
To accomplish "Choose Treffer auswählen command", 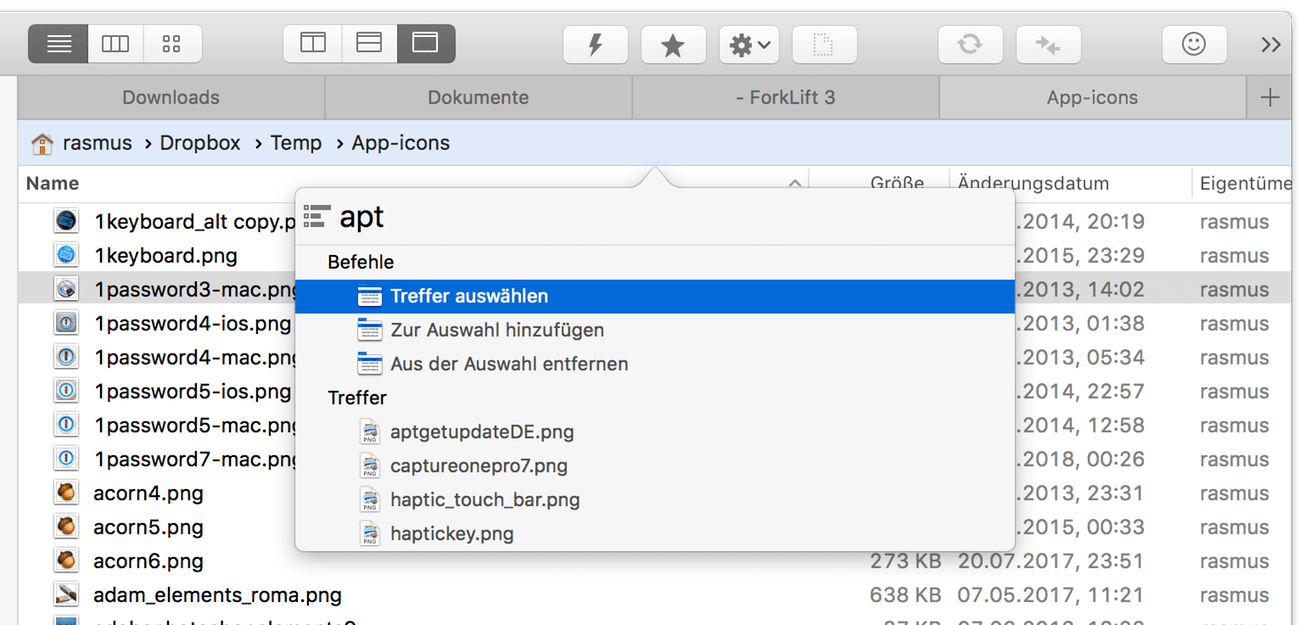I will coord(655,296).
